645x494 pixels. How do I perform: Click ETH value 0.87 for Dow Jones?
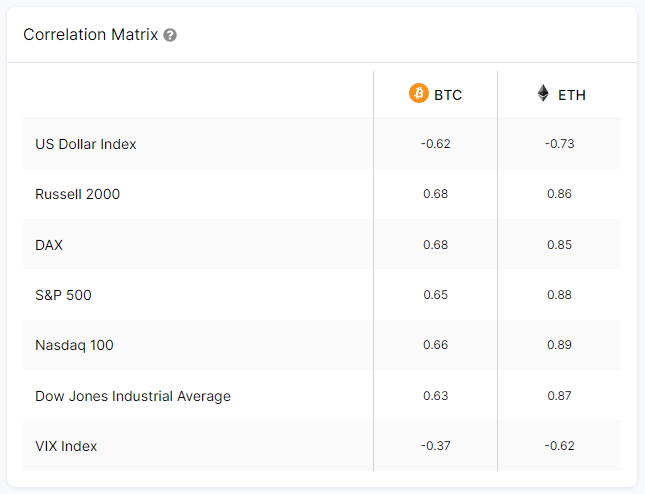(559, 396)
